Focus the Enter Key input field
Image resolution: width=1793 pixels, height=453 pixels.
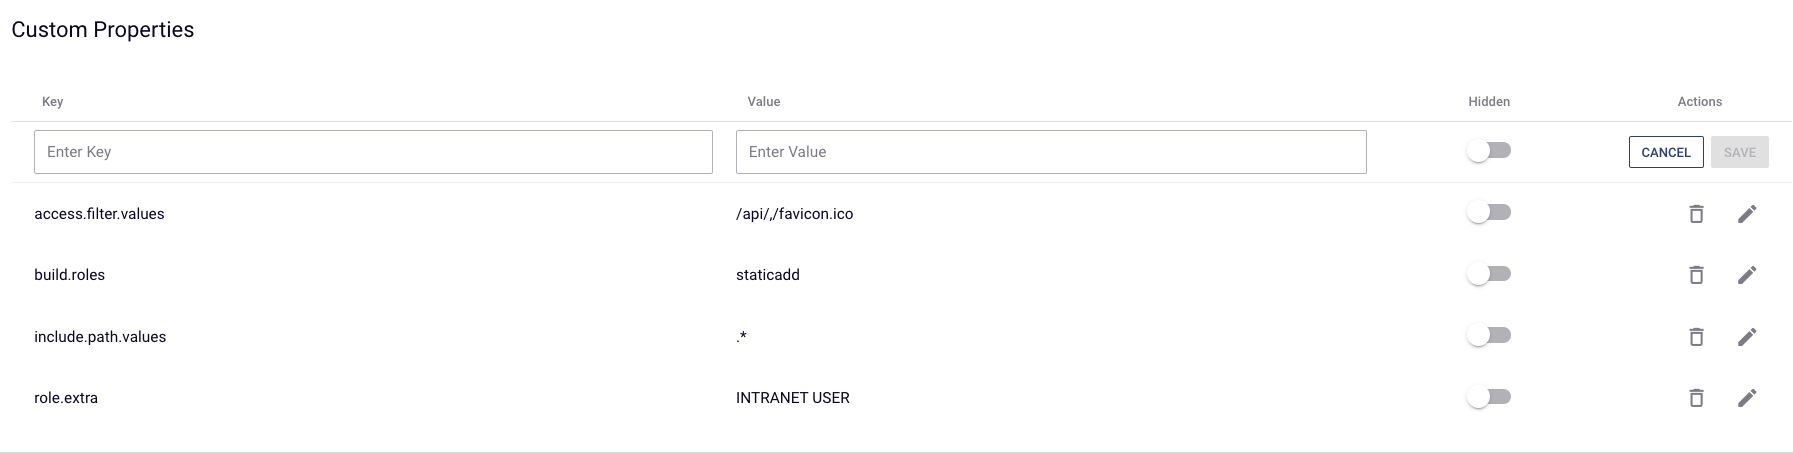pyautogui.click(x=373, y=152)
